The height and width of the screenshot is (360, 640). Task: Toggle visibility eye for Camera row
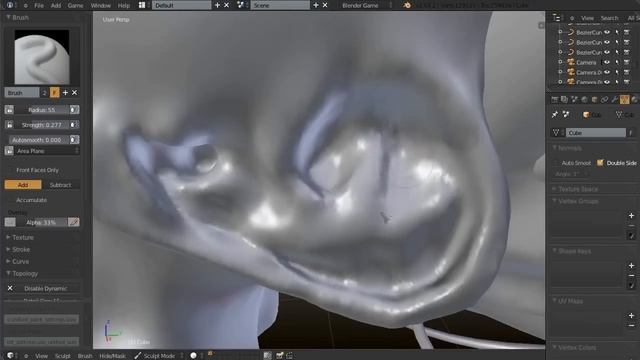pyautogui.click(x=607, y=62)
